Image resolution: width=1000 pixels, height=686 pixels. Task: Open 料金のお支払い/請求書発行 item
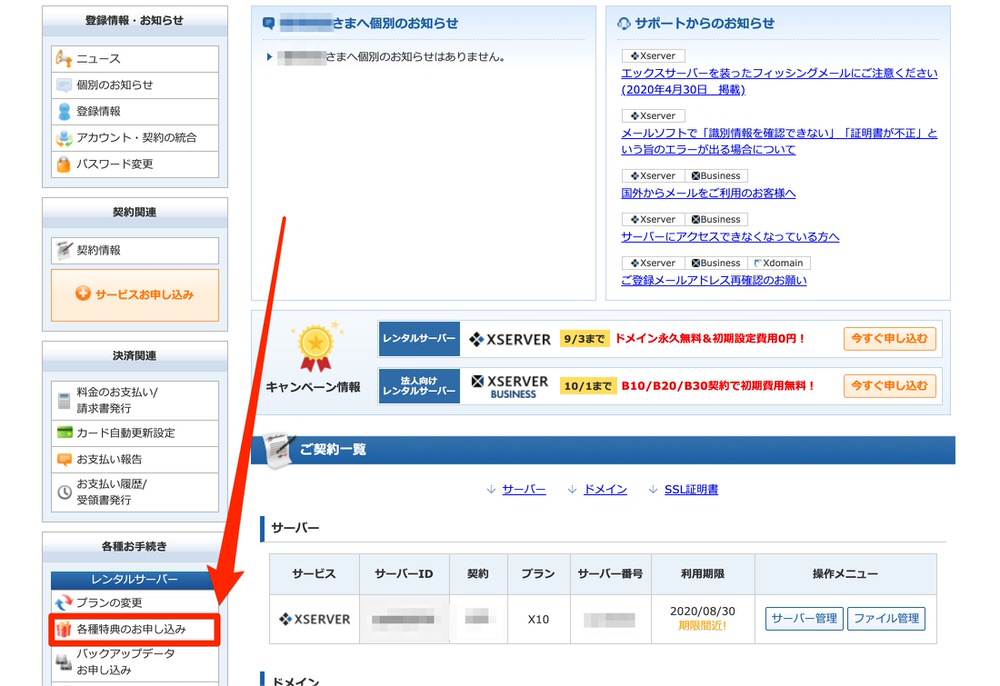(135, 400)
